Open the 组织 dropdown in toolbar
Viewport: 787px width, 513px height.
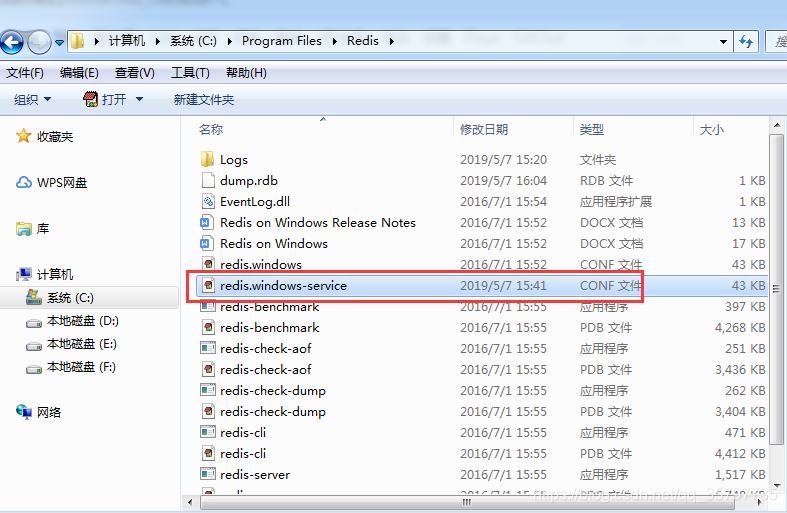32,99
